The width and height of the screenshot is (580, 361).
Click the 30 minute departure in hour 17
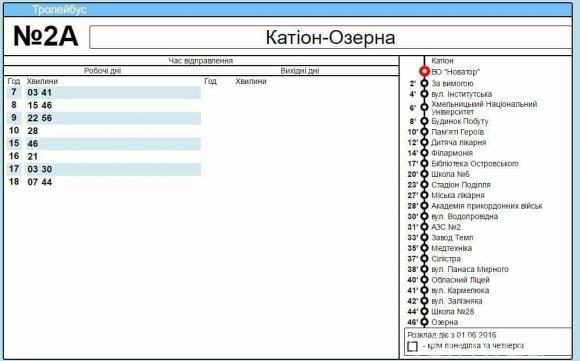46,169
